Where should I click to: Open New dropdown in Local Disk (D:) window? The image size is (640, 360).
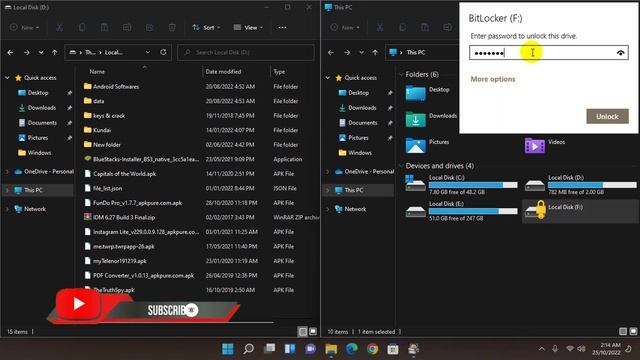pyautogui.click(x=24, y=27)
